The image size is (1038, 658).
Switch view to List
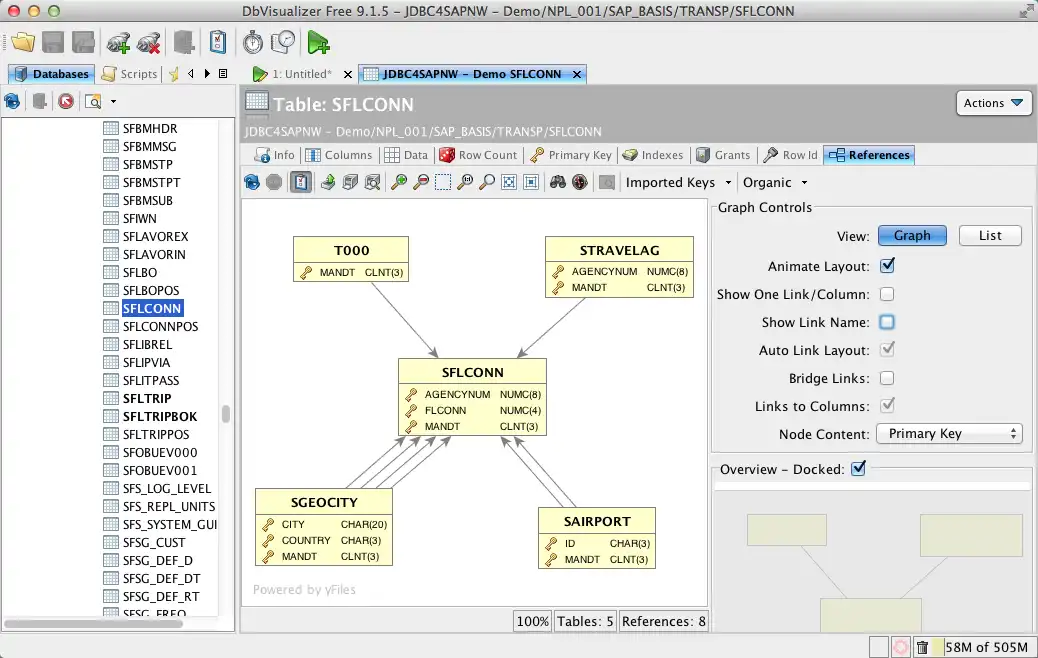click(990, 236)
